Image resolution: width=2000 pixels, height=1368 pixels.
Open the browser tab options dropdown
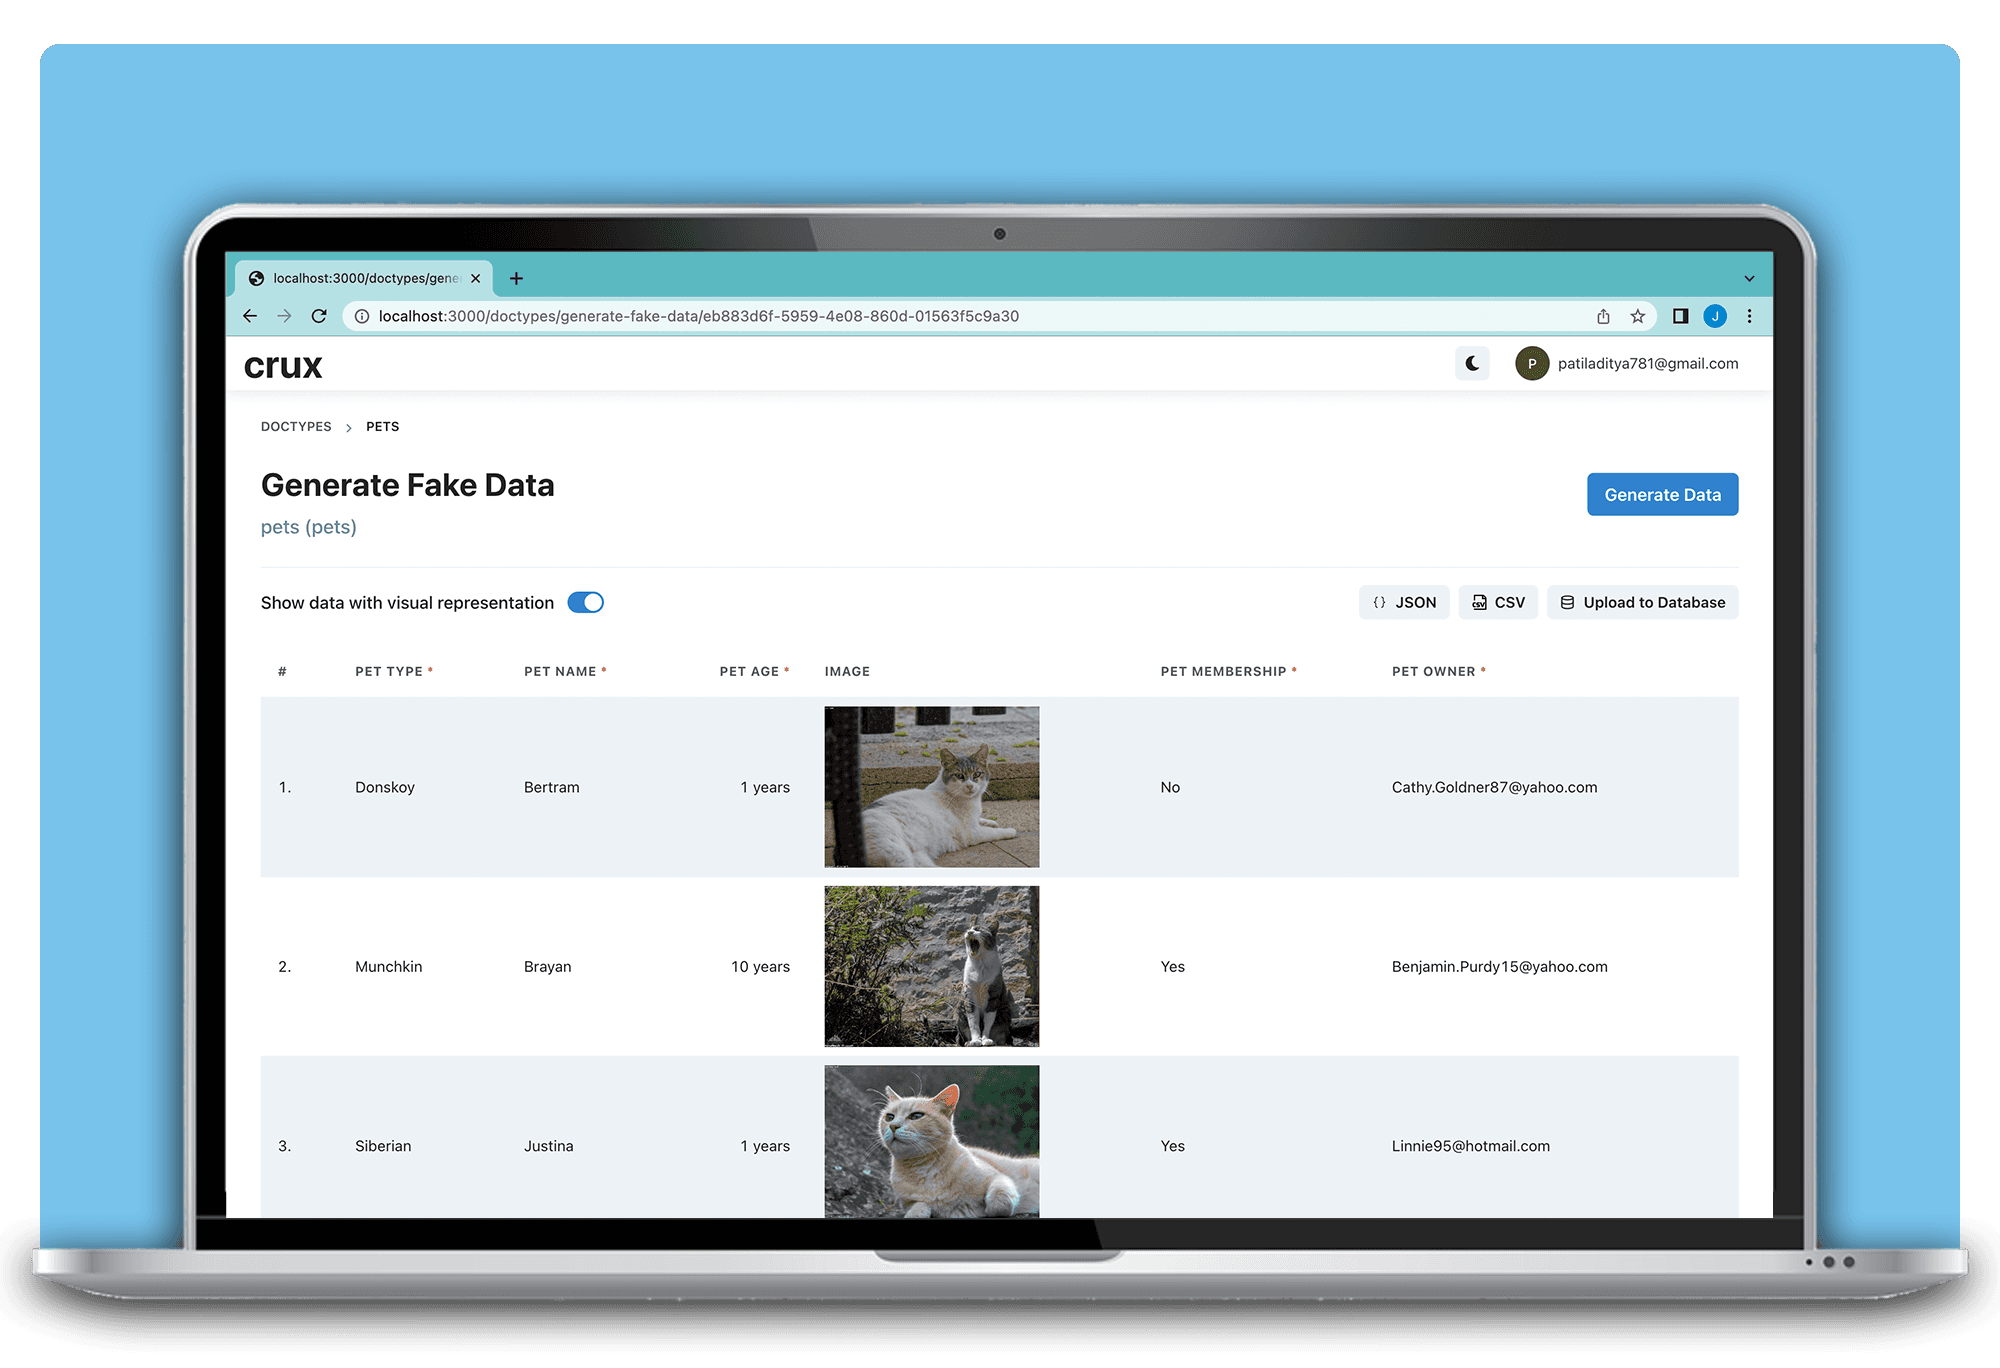pyautogui.click(x=1745, y=277)
